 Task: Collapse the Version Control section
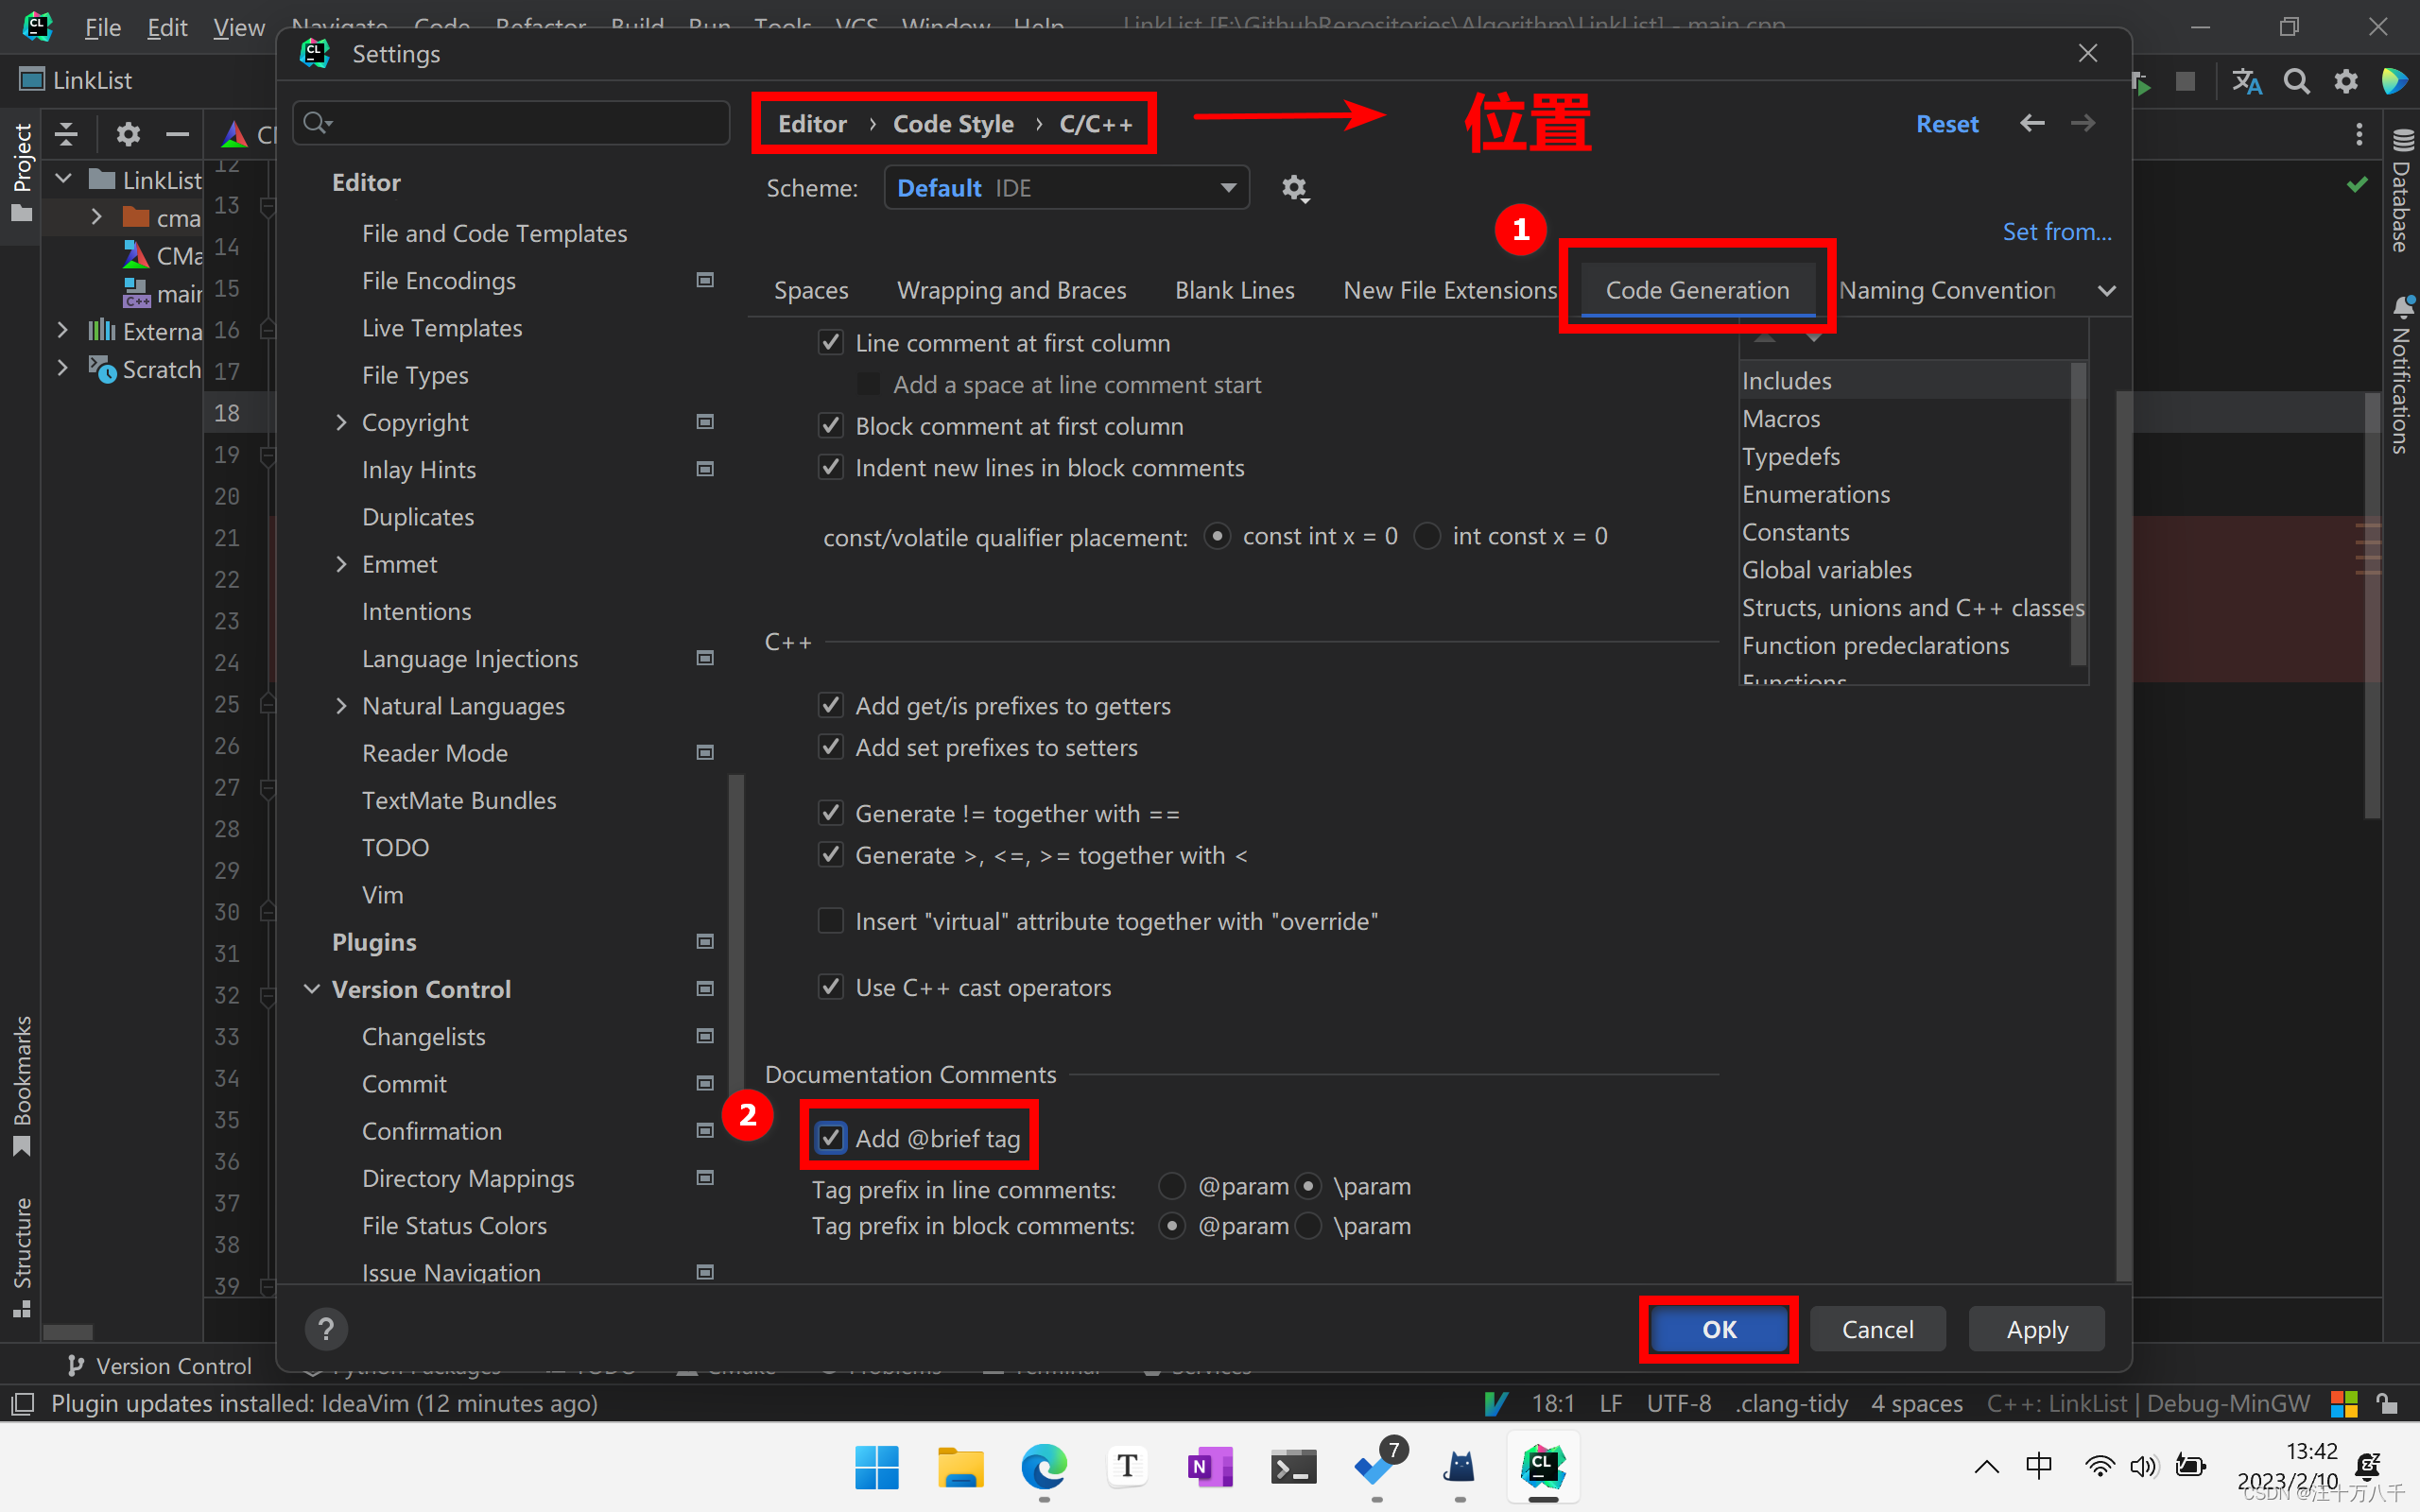[312, 989]
